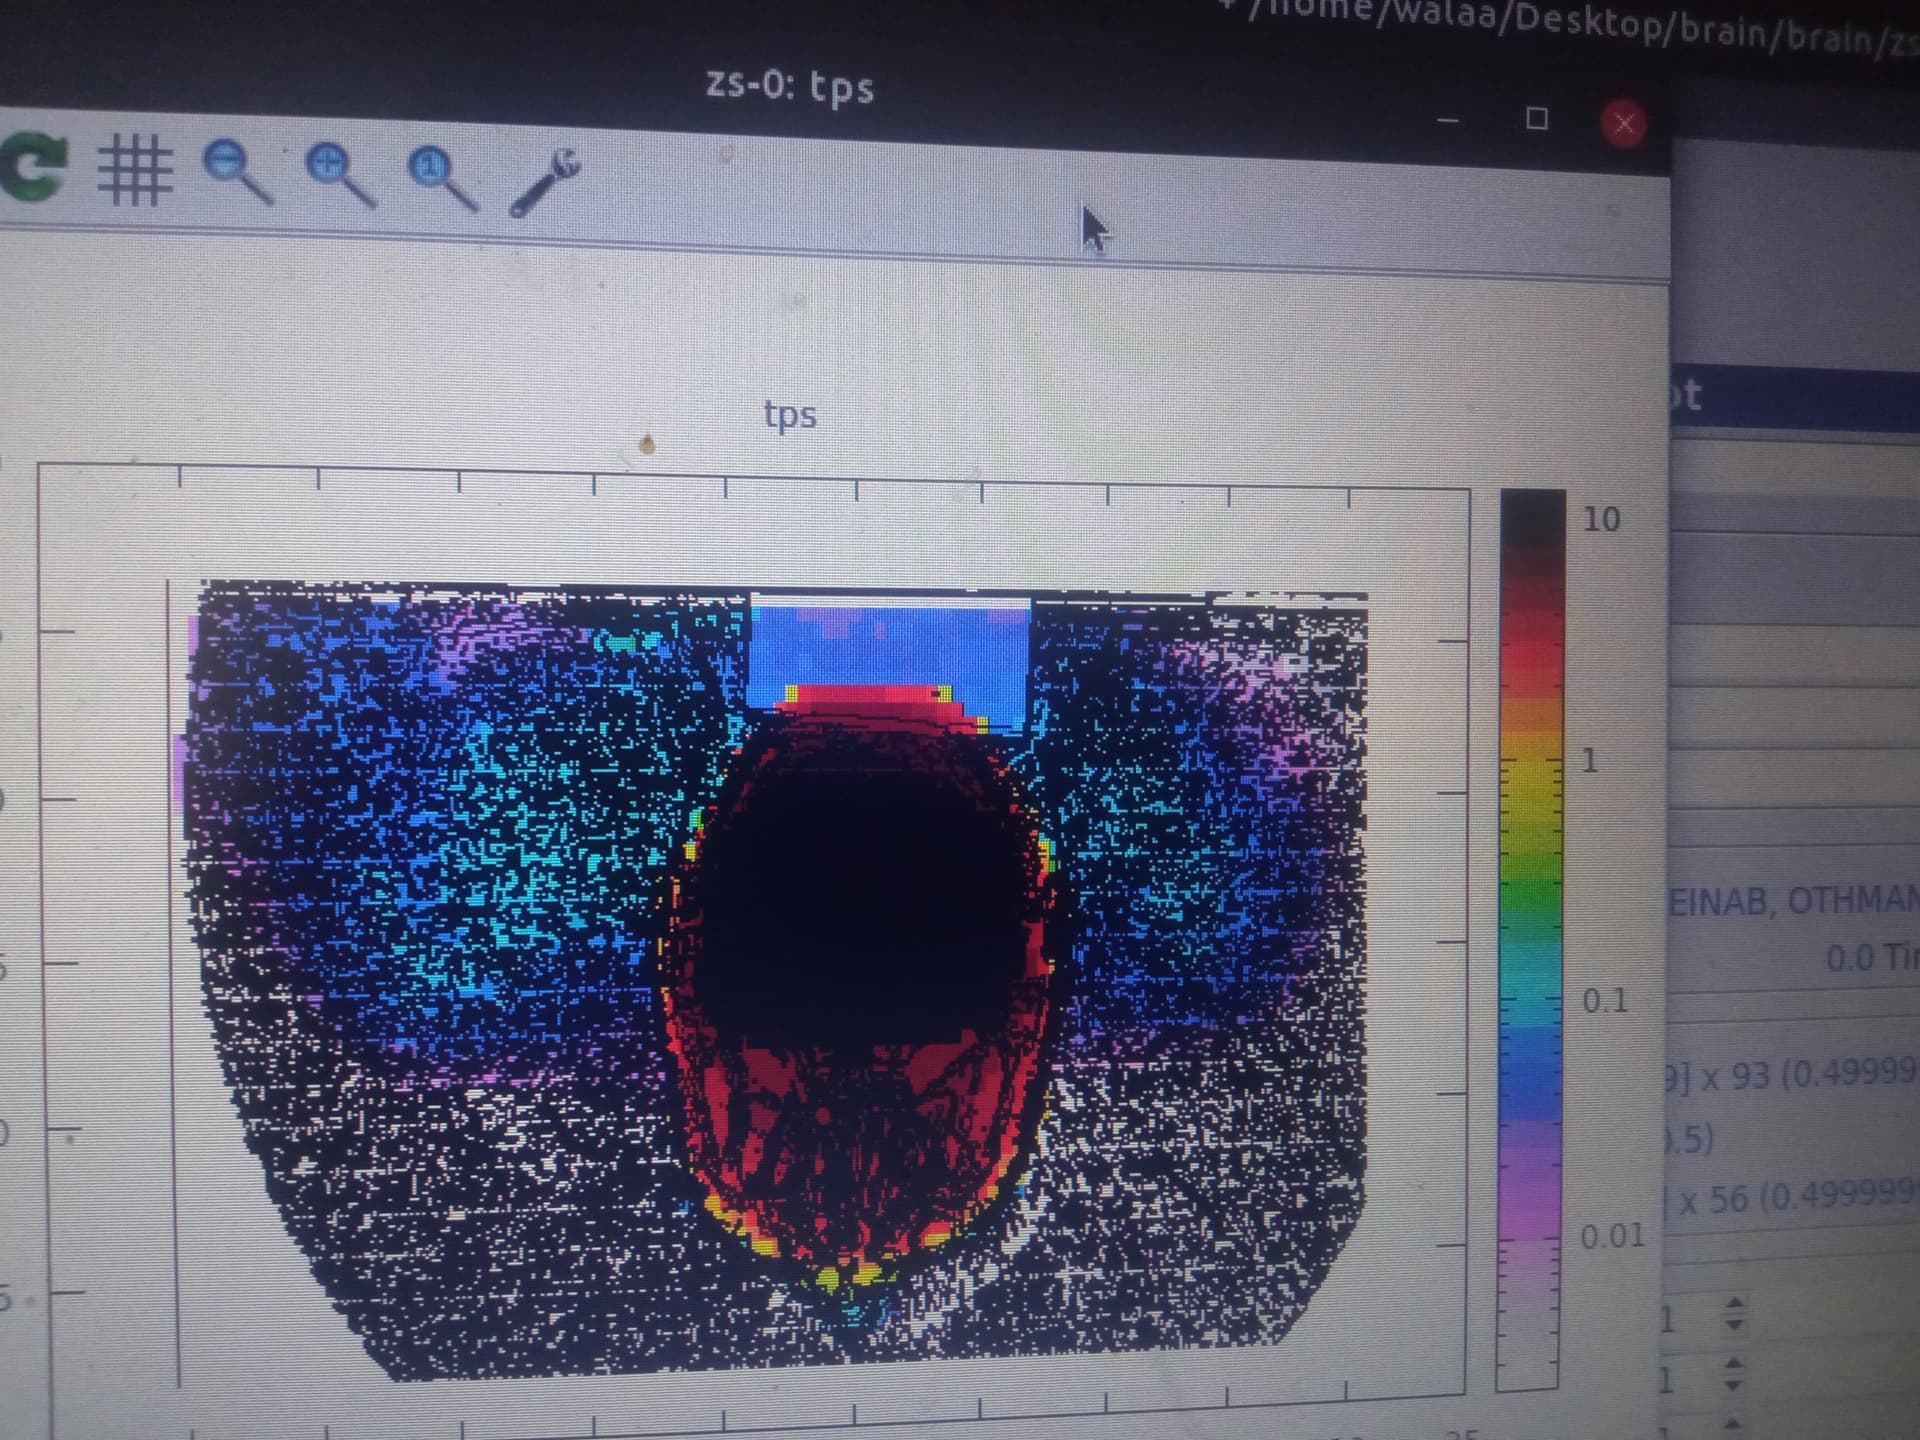Maximize the zs-0: tps window
Image resolution: width=1920 pixels, height=1440 pixels.
1537,119
